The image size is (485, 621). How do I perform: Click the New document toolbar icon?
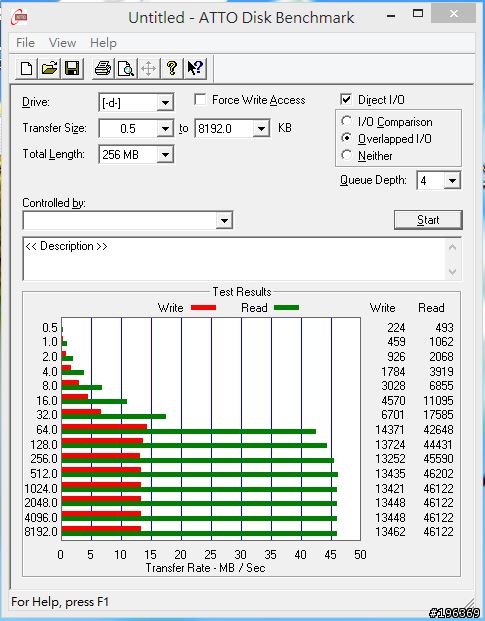[x=27, y=69]
